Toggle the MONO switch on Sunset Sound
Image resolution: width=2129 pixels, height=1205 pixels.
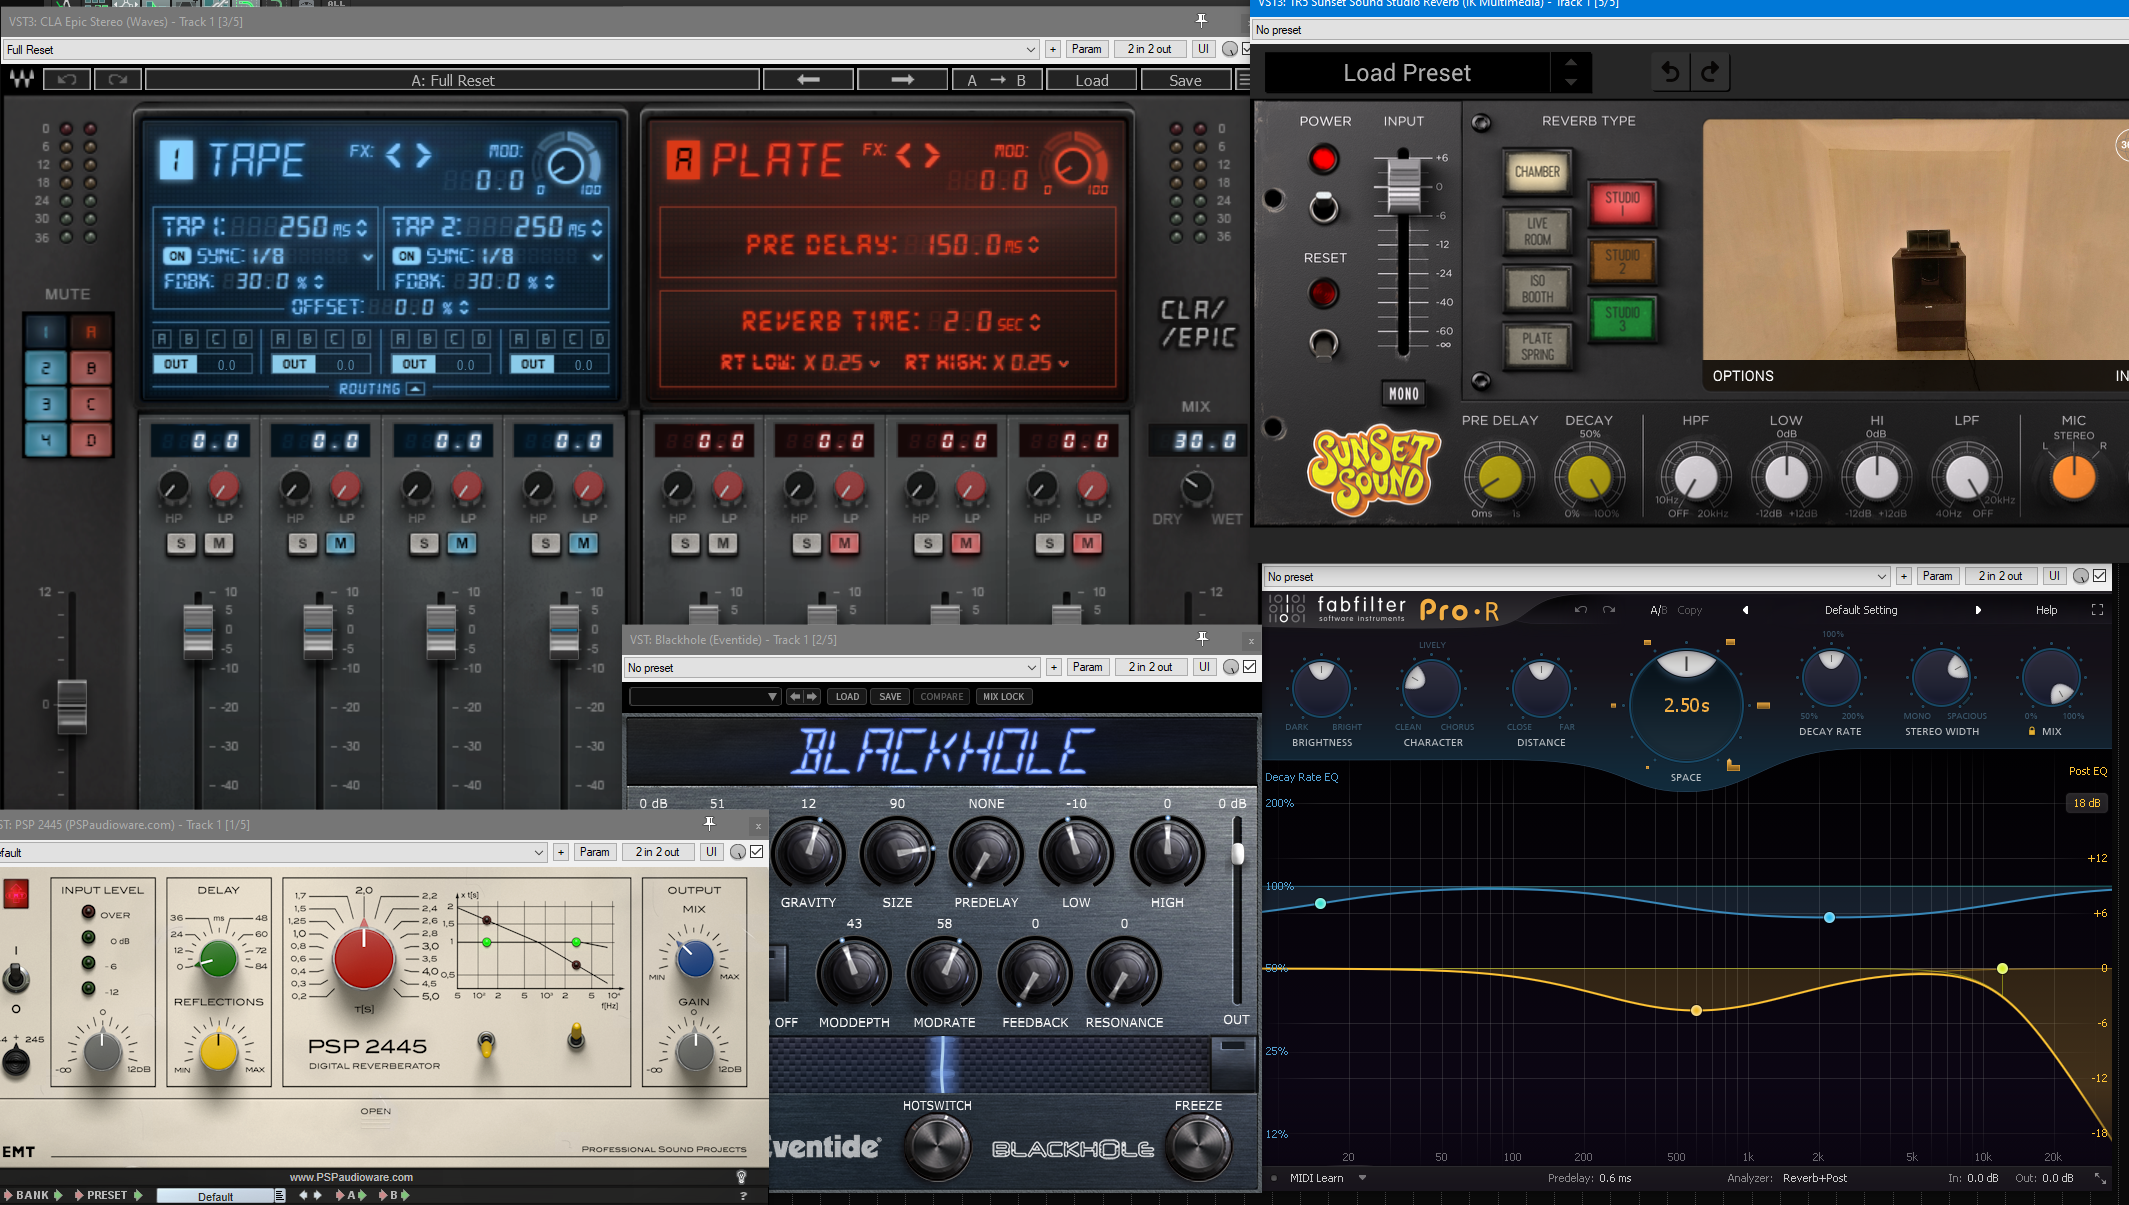[1403, 393]
